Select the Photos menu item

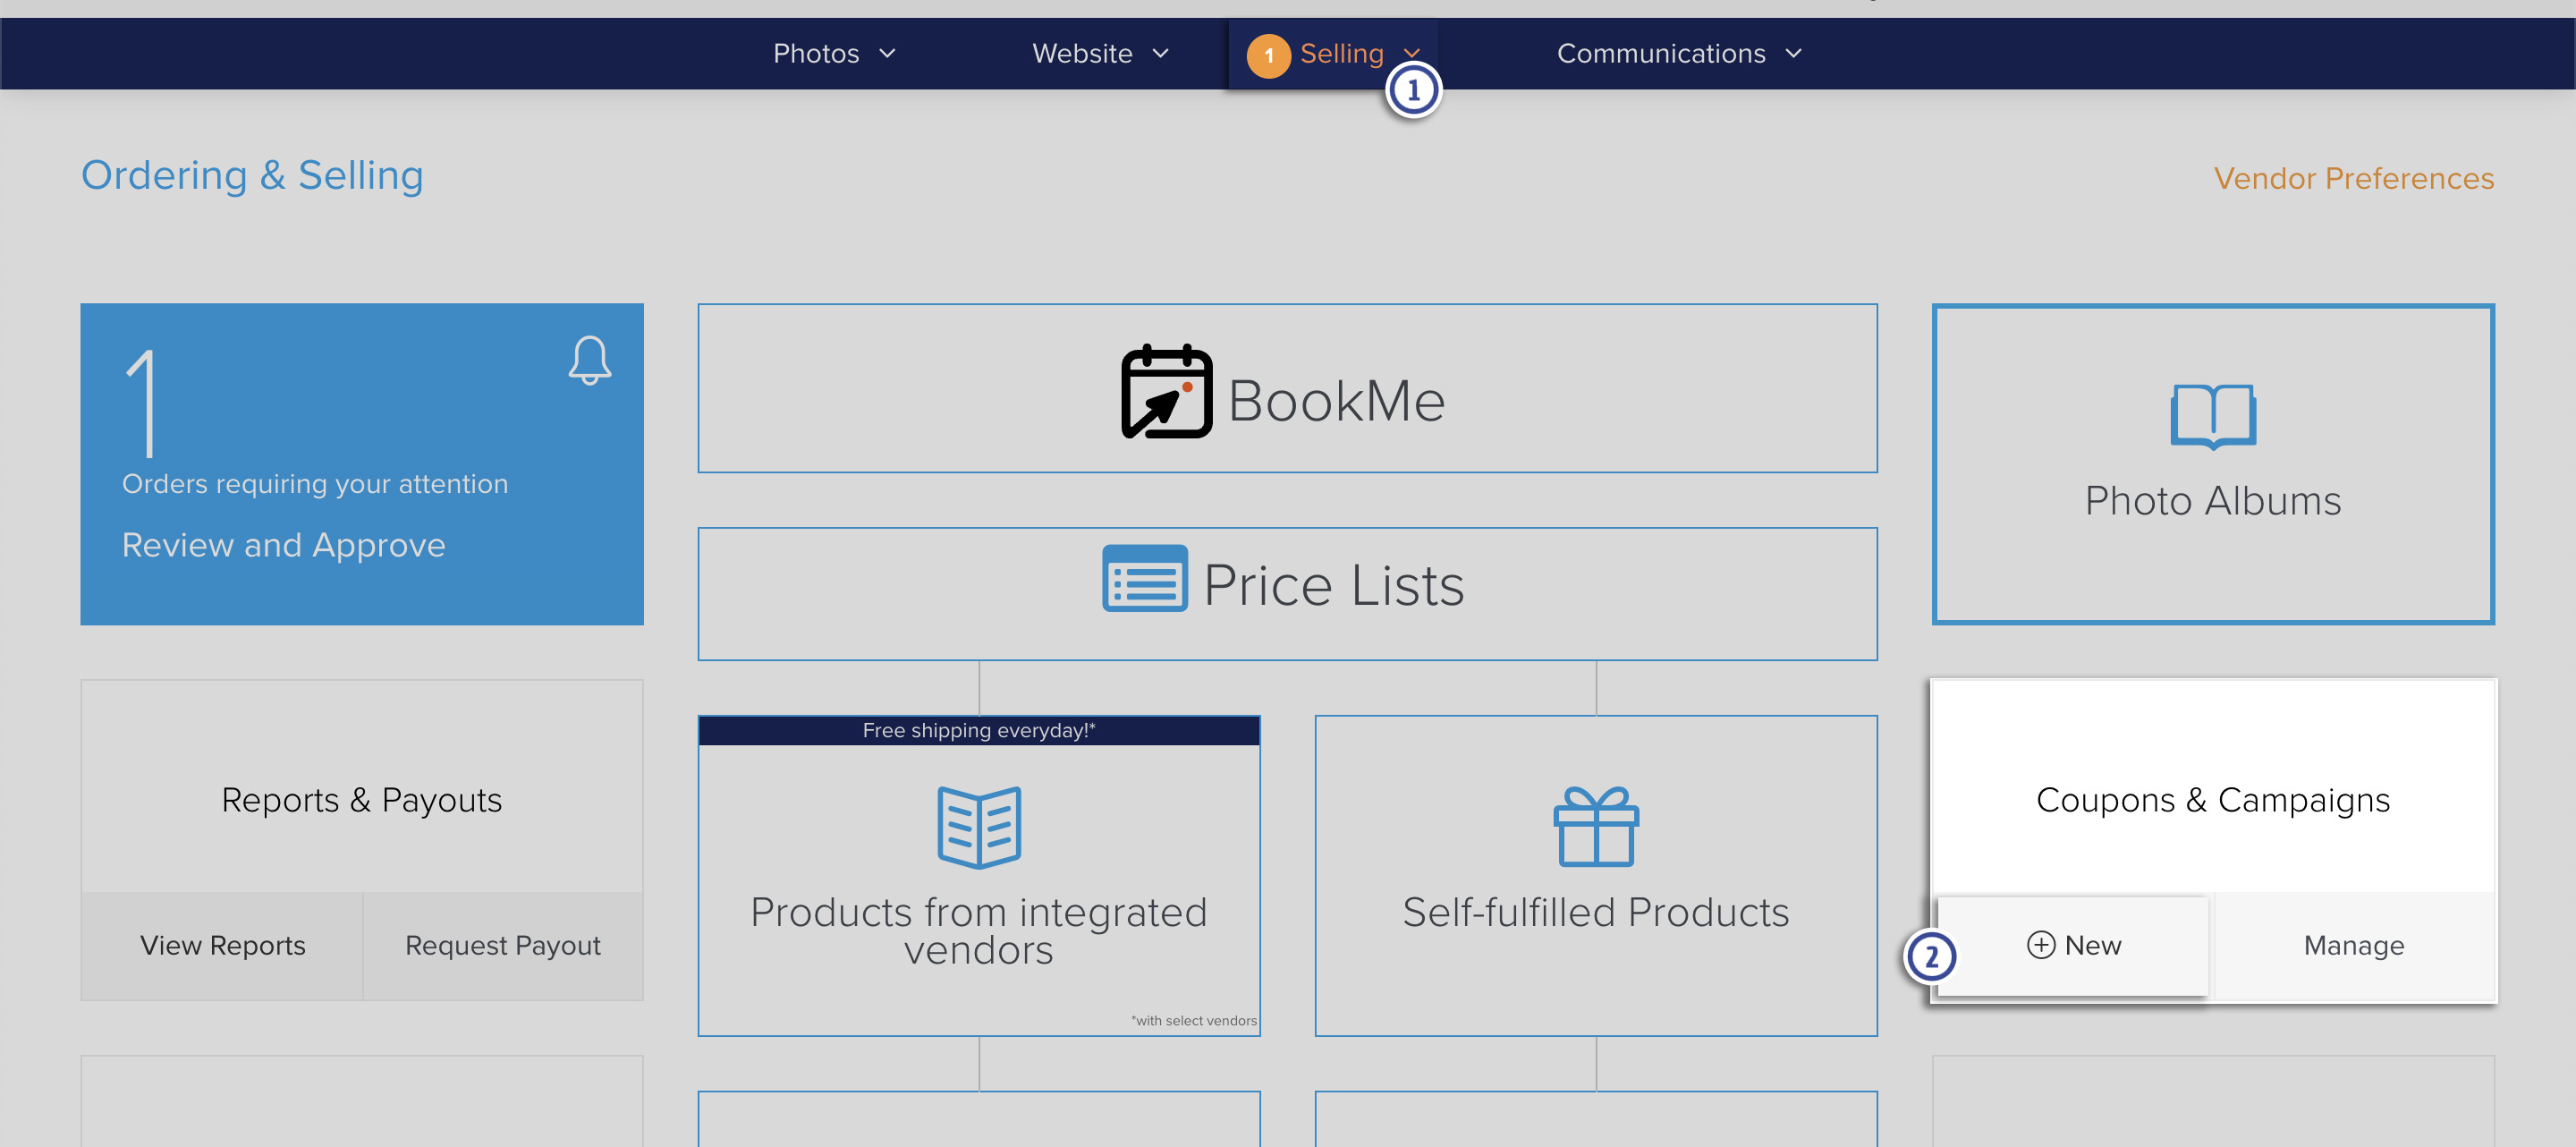click(815, 53)
